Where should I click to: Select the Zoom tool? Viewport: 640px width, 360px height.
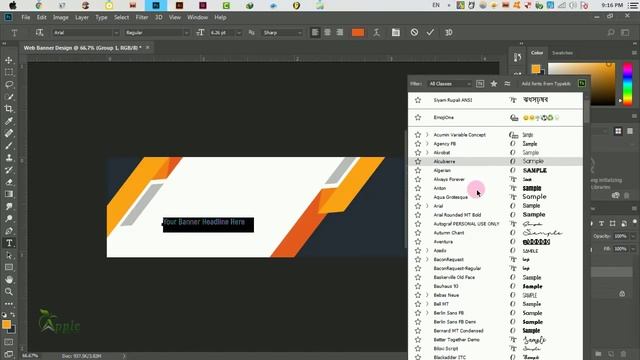click(9, 292)
